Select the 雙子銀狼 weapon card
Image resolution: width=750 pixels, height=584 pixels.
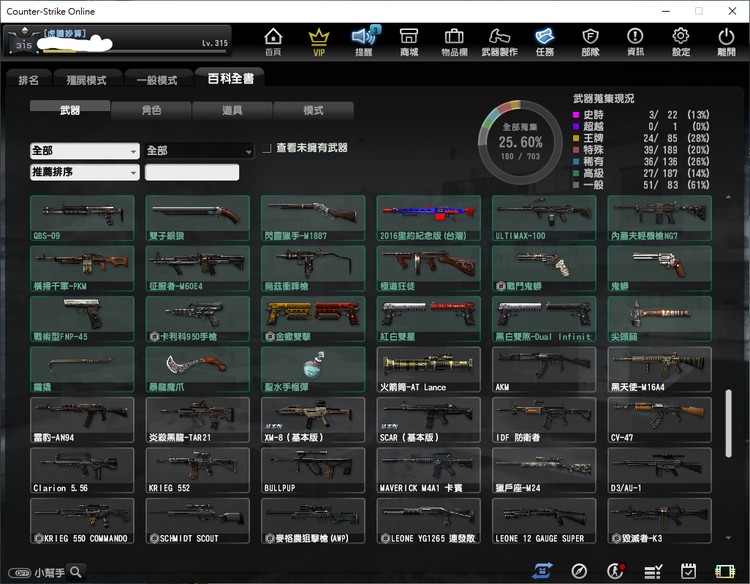tap(198, 218)
